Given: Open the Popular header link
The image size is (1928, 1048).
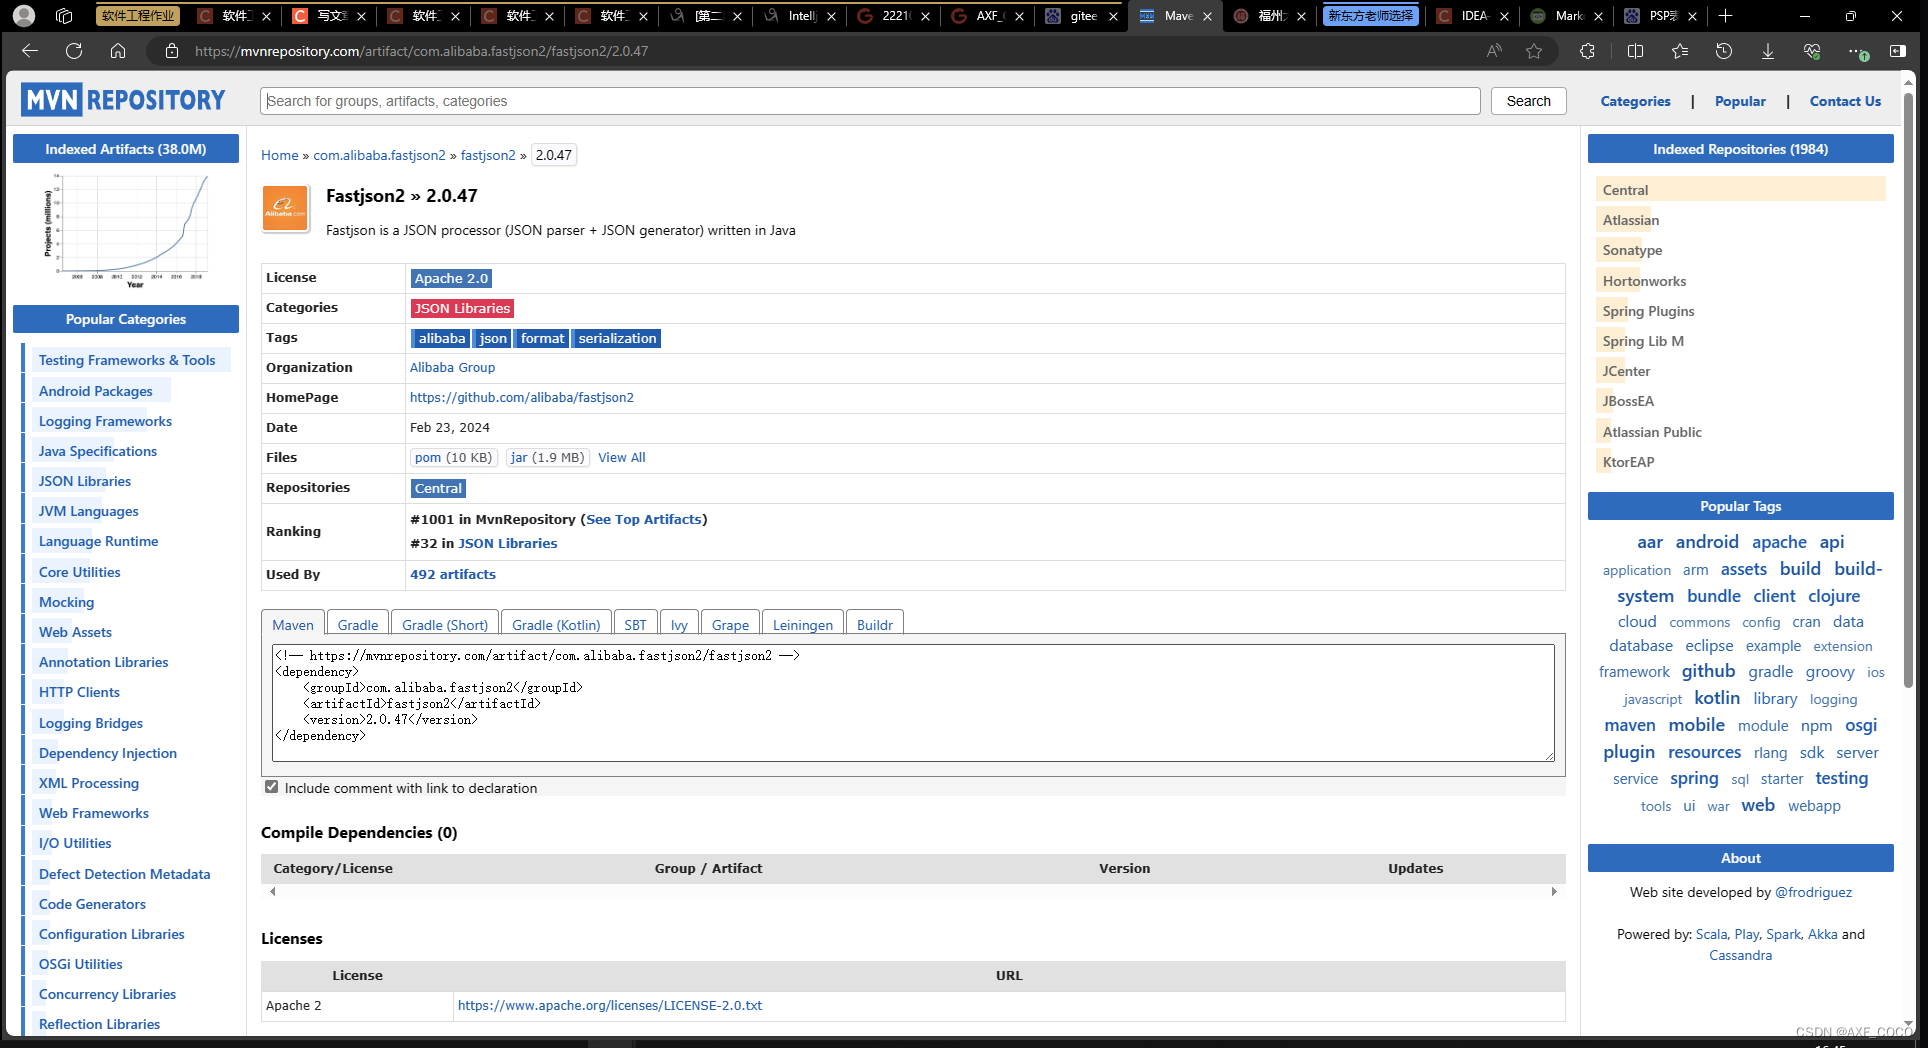Looking at the screenshot, I should (x=1740, y=101).
